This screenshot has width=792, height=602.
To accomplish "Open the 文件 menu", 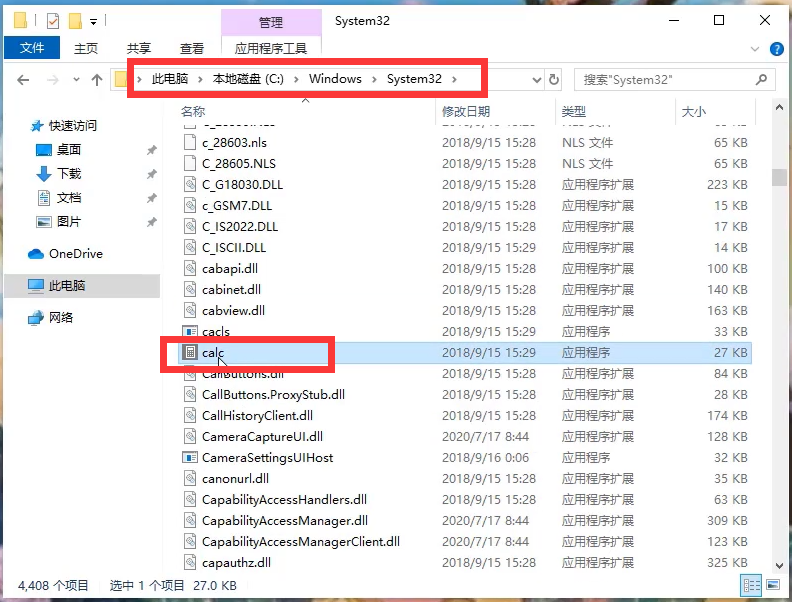I will tap(32, 47).
